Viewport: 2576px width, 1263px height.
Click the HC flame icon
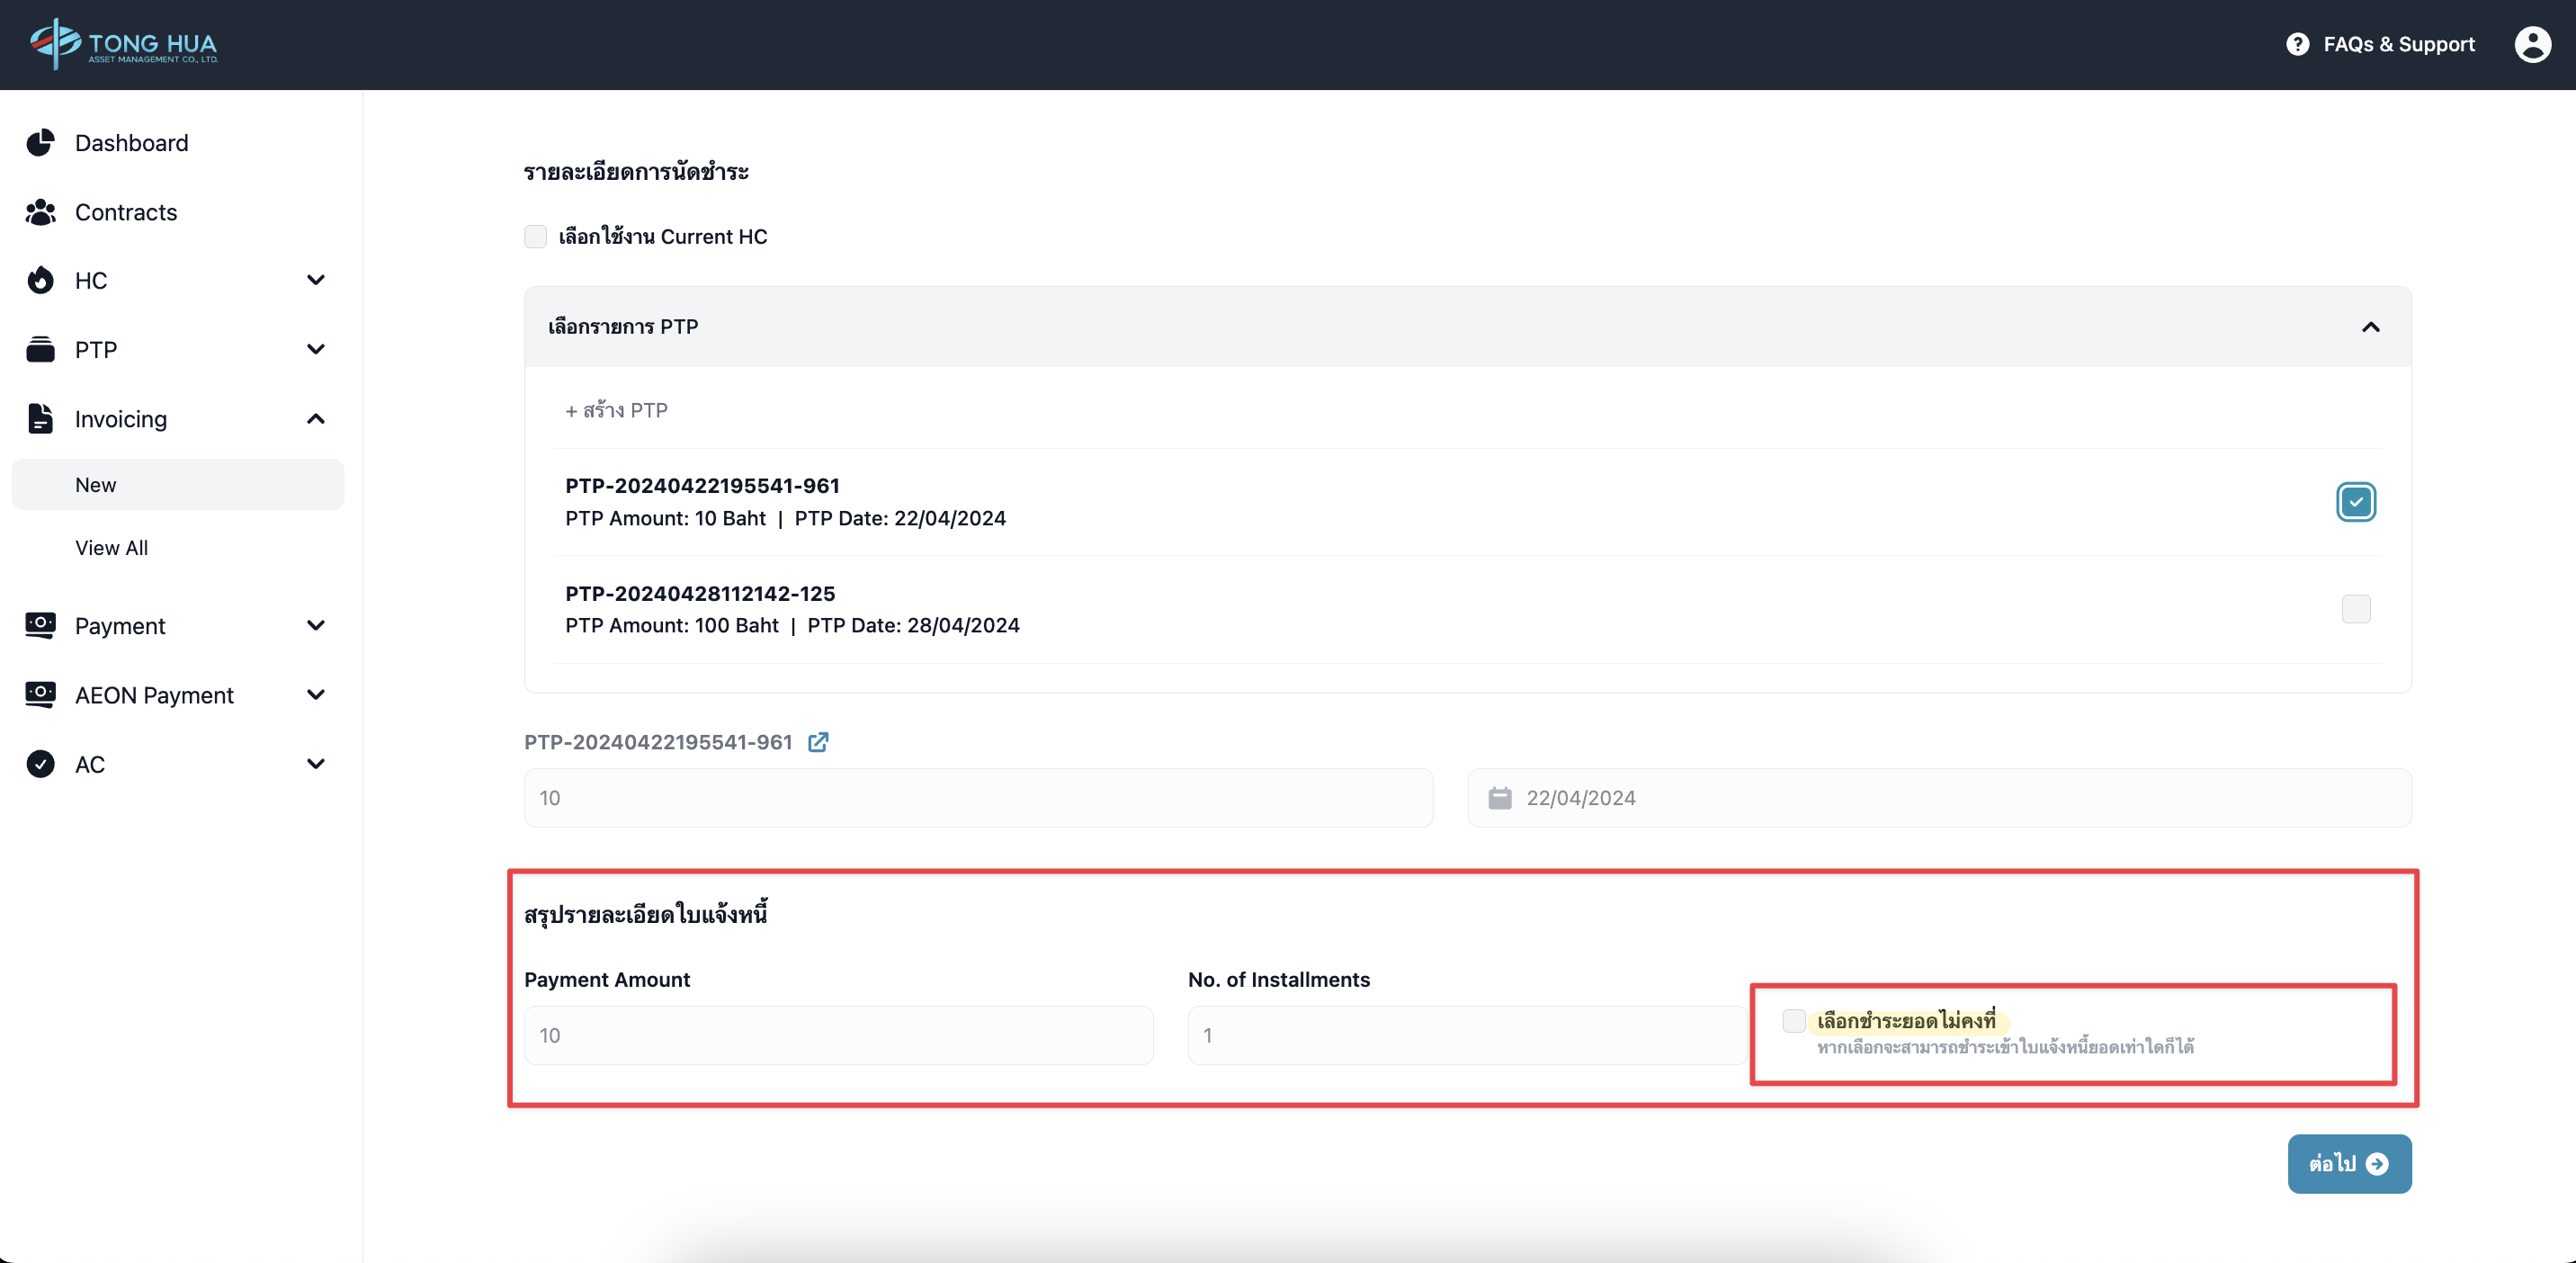[40, 281]
